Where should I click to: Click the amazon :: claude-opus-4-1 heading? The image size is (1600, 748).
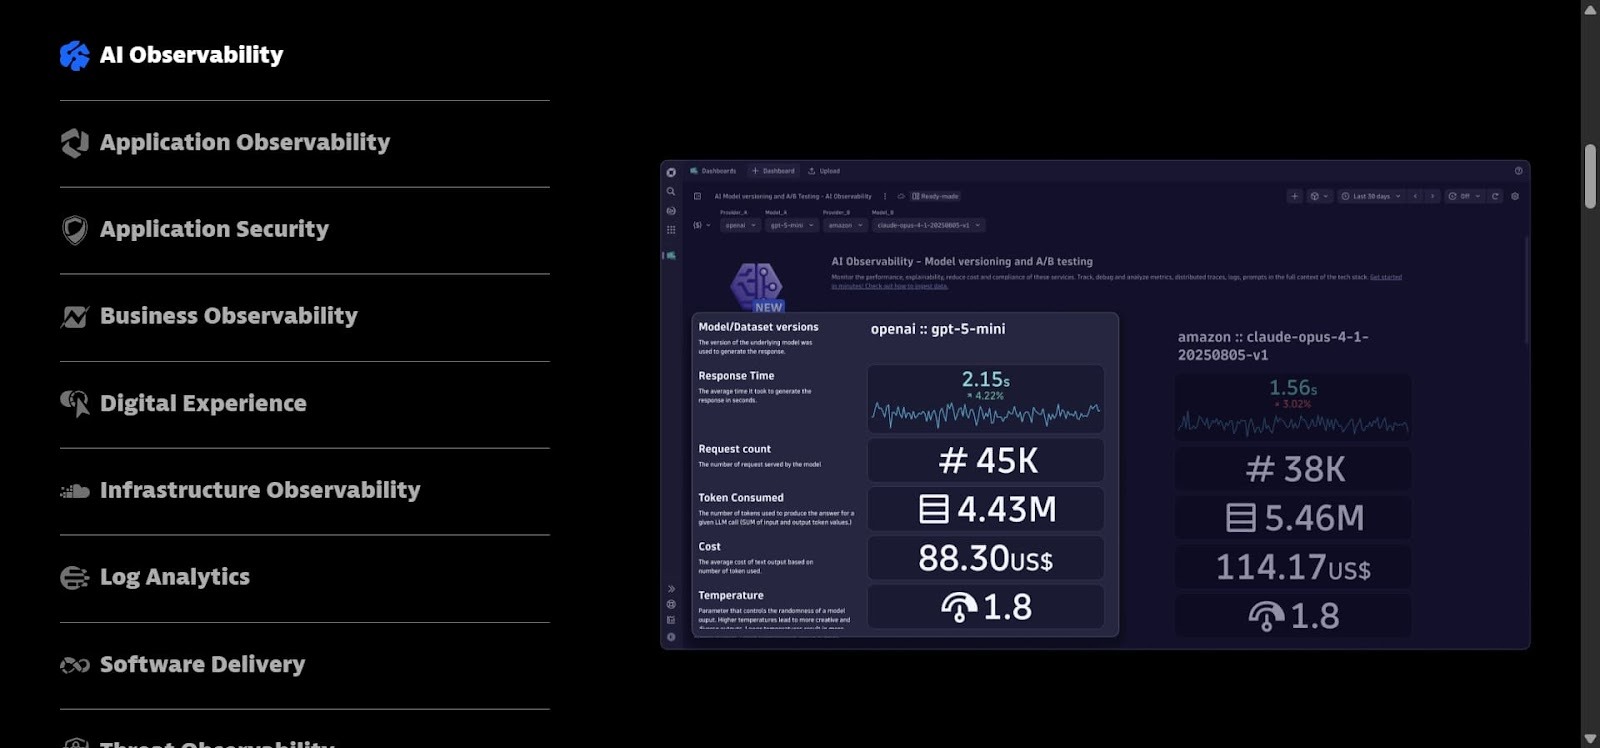[1273, 346]
